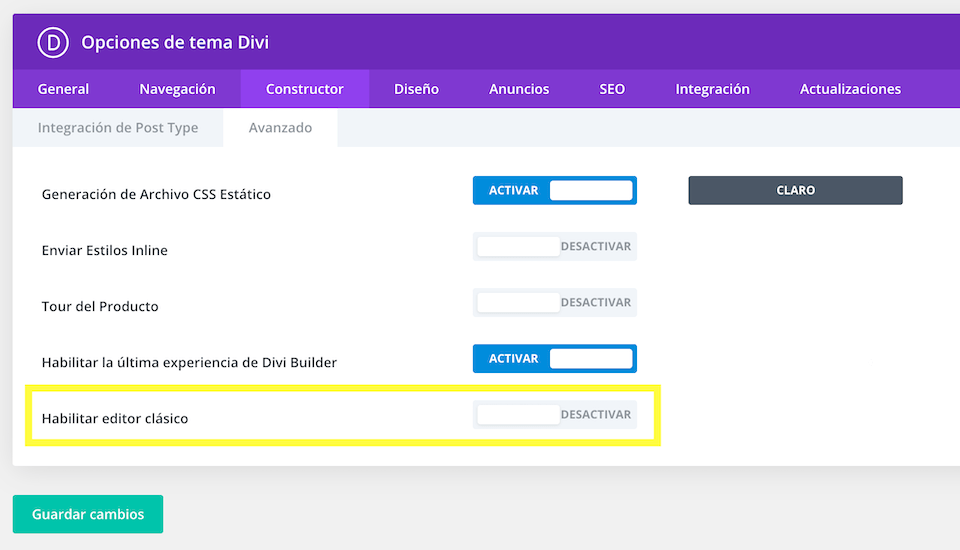Toggle Habilitar la última experiencia de Divi Builder

click(x=555, y=358)
